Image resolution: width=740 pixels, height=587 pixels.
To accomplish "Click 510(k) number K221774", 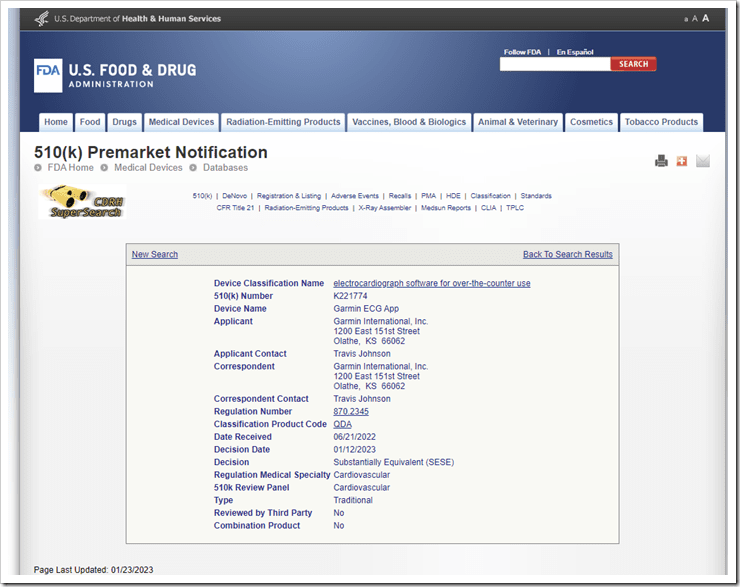I will (x=350, y=296).
